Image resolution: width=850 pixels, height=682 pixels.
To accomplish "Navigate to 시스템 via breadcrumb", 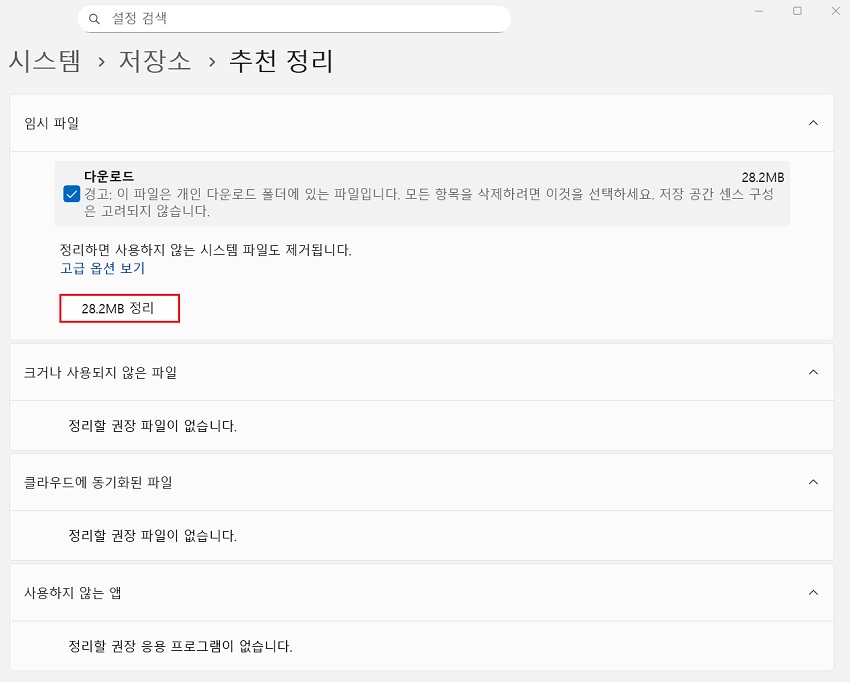I will click(45, 62).
